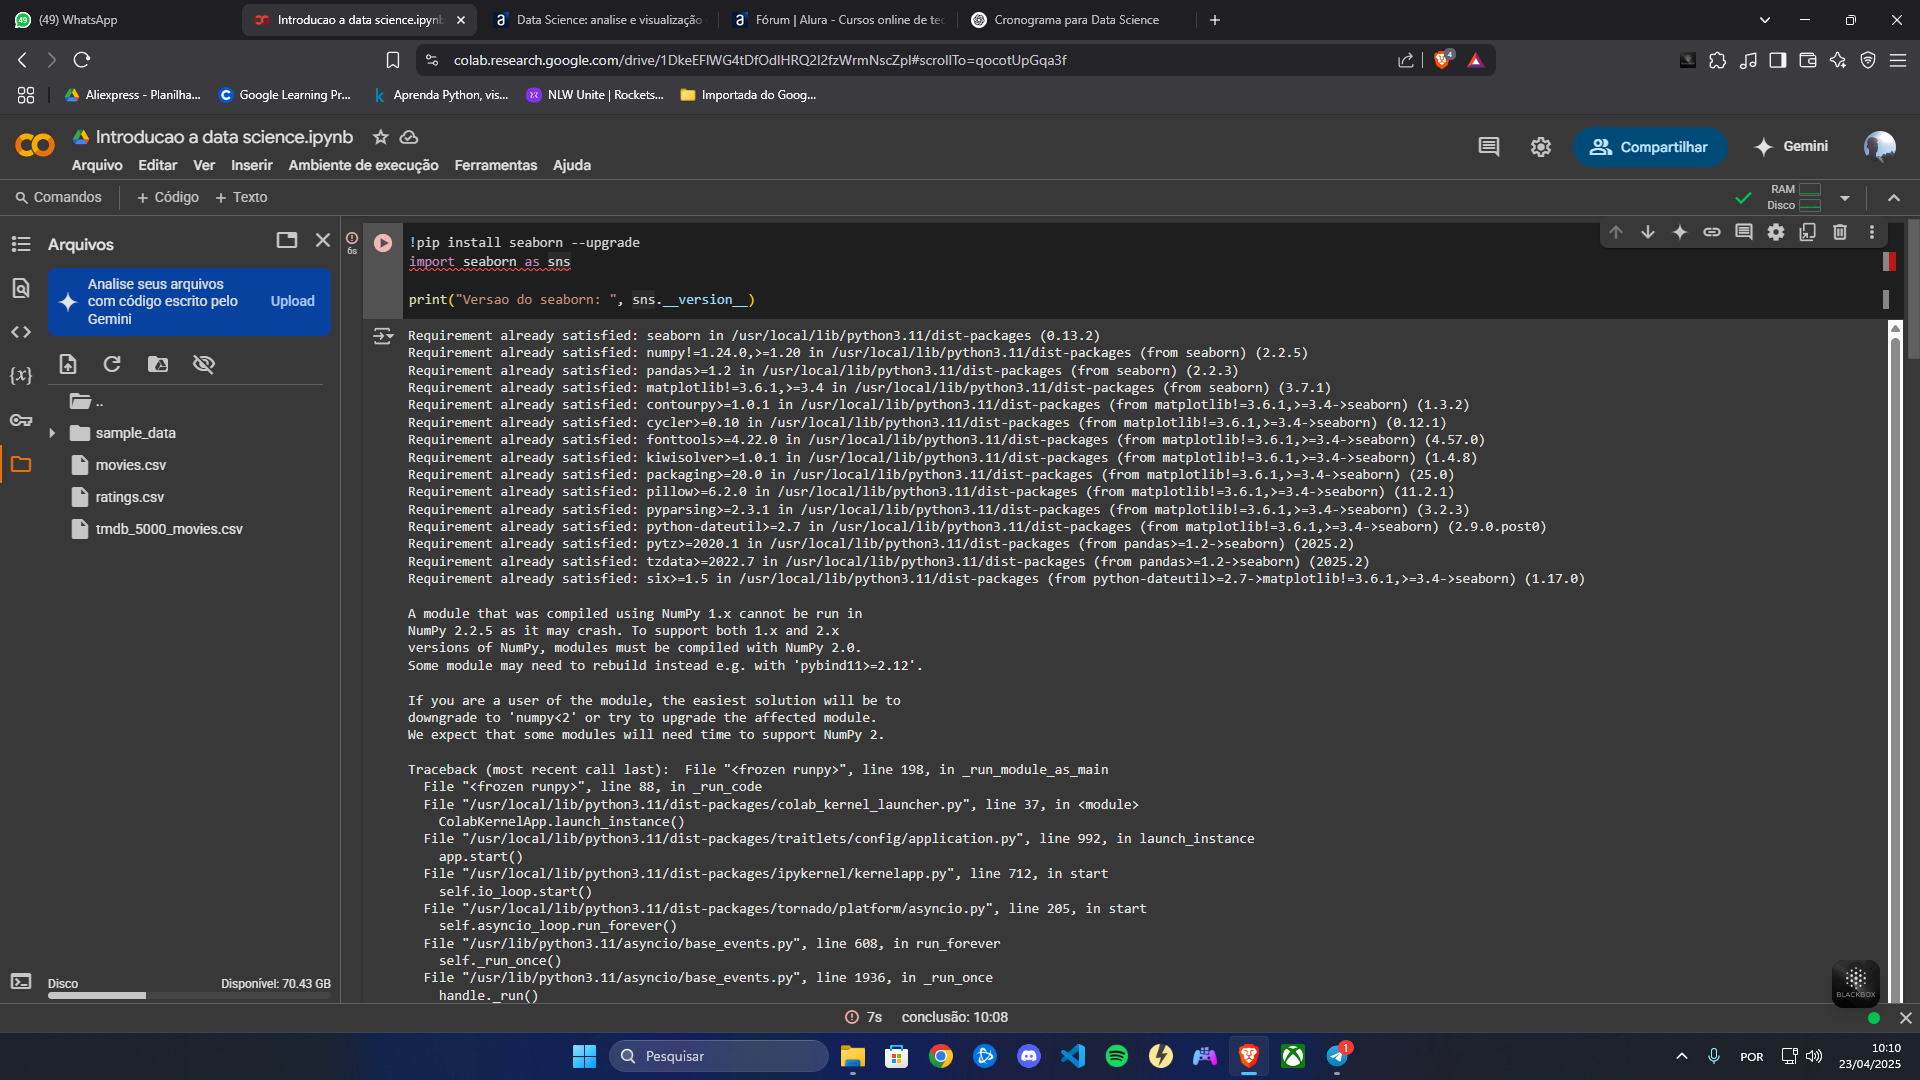
Task: Open the variables {x} panel
Action: coord(21,376)
